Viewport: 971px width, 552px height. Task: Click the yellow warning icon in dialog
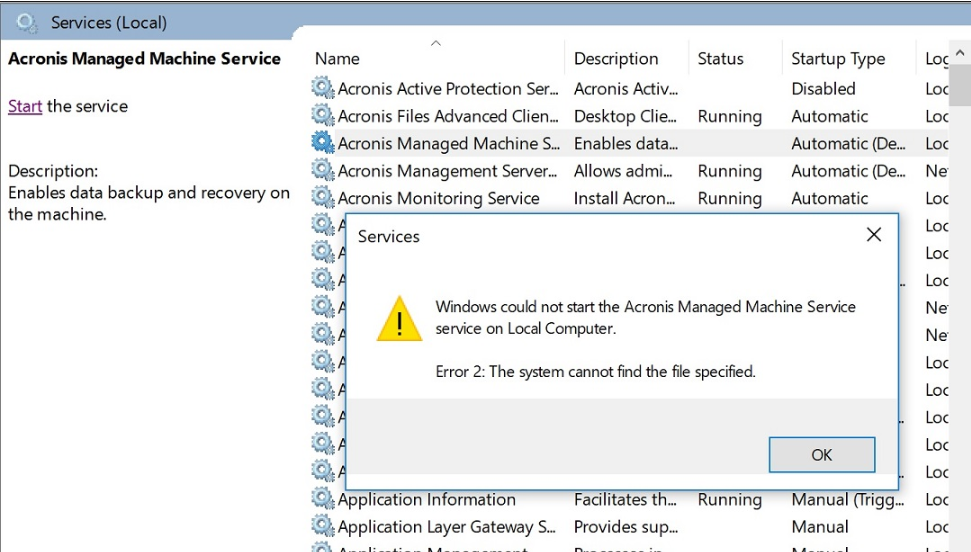[x=399, y=319]
